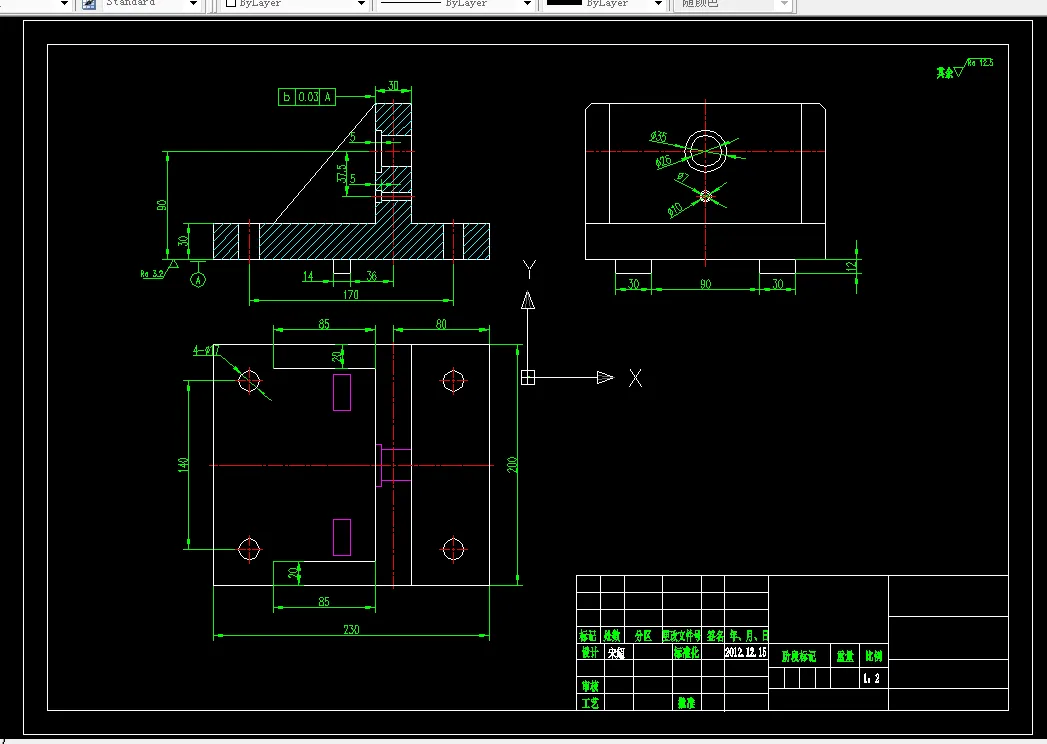Select the 170 dimension text

351,294
